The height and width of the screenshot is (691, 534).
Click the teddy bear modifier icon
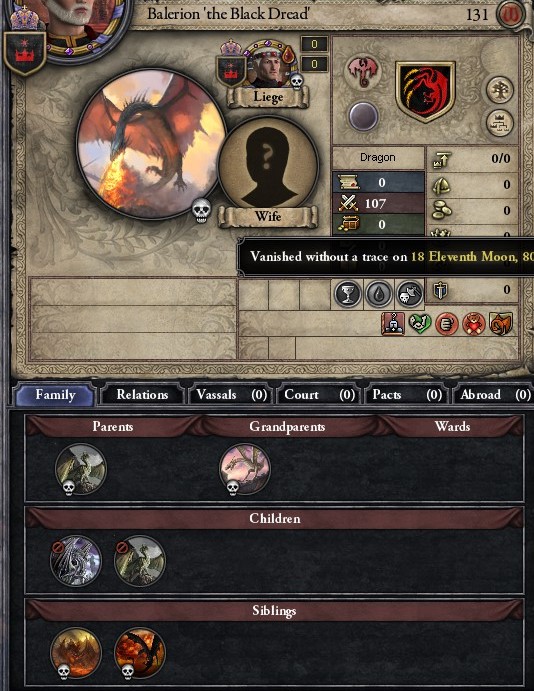click(x=474, y=324)
